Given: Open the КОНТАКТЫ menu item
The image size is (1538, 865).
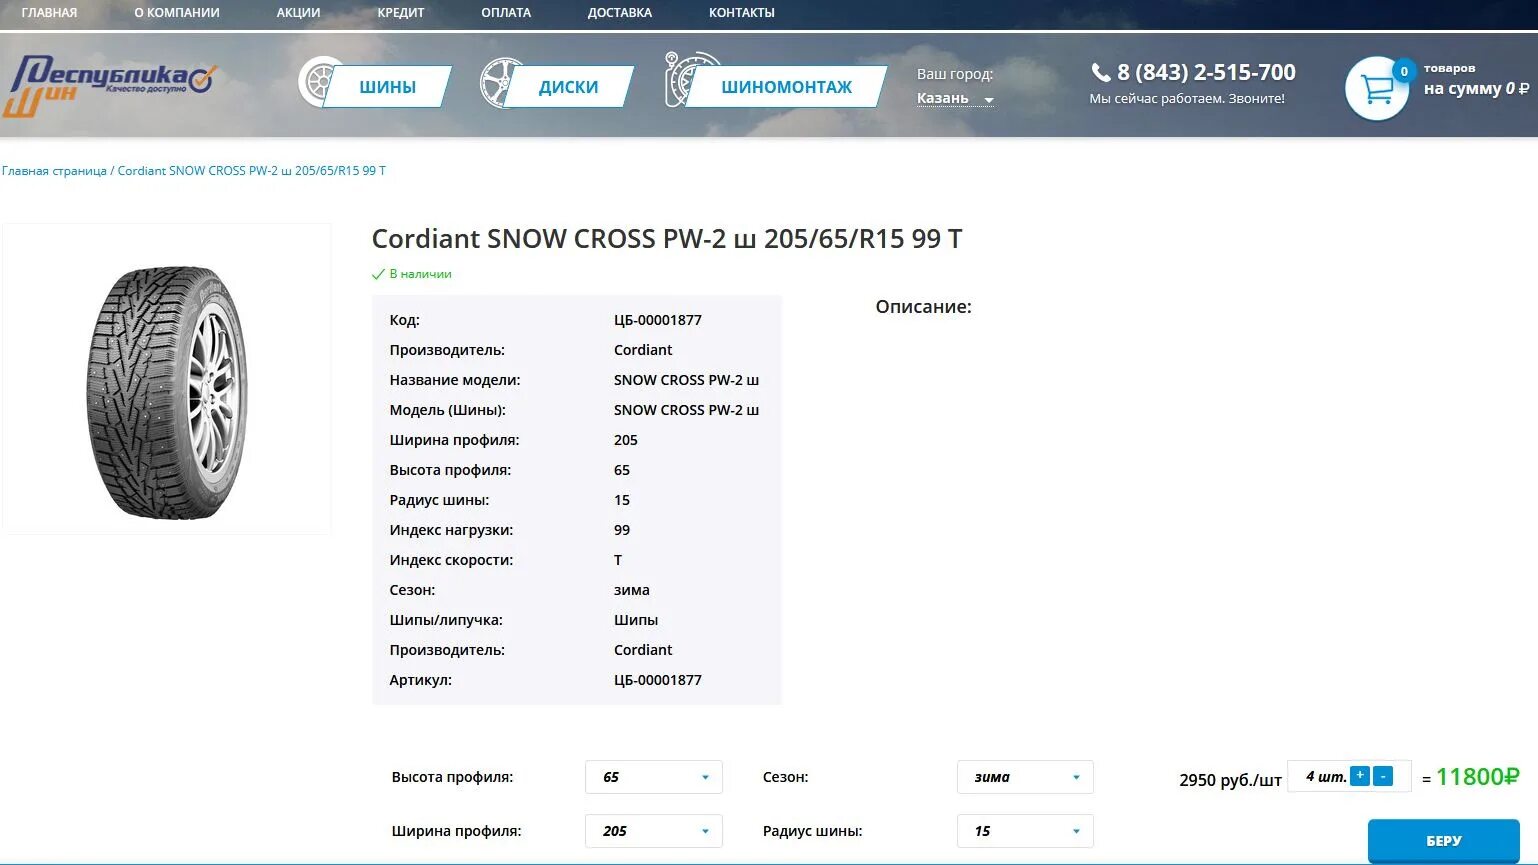Looking at the screenshot, I should point(742,13).
